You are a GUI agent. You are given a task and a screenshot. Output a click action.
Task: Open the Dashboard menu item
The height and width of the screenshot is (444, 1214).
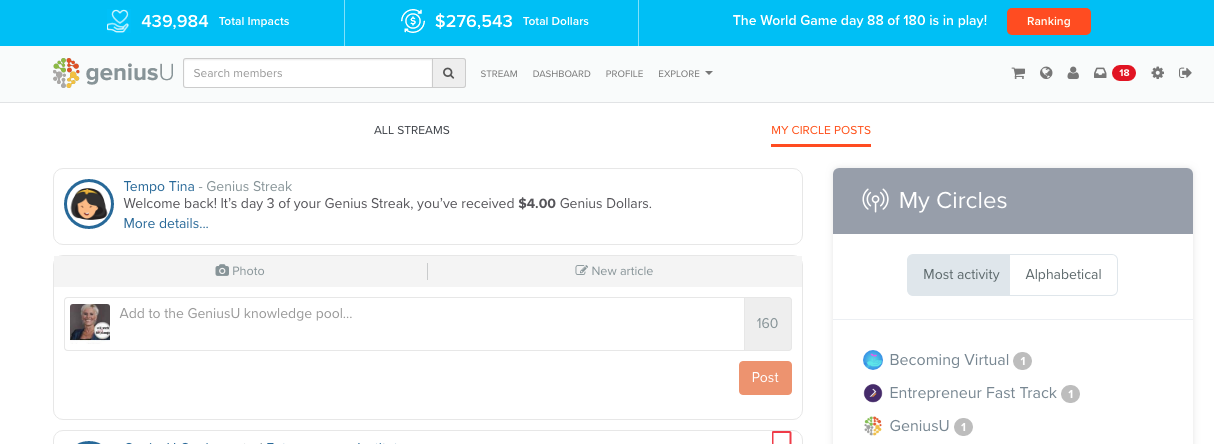[561, 74]
